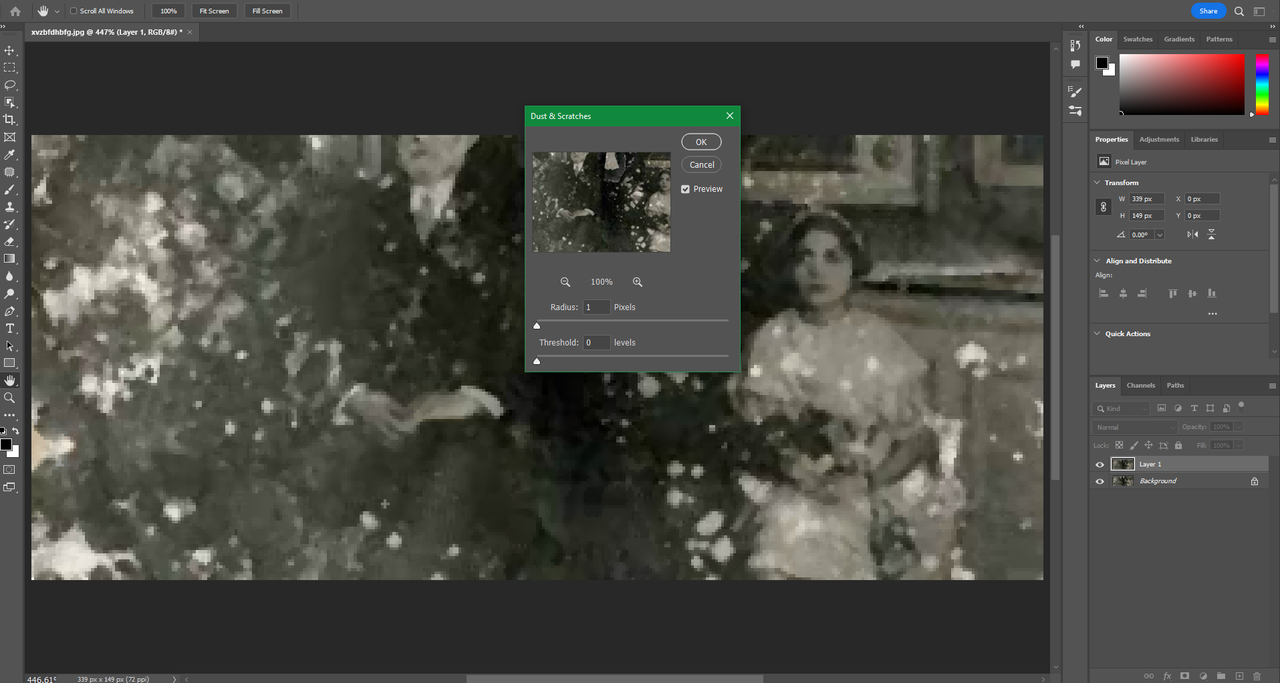Hide Layer 1 with eye icon
Viewport: 1280px width, 683px height.
coord(1100,464)
